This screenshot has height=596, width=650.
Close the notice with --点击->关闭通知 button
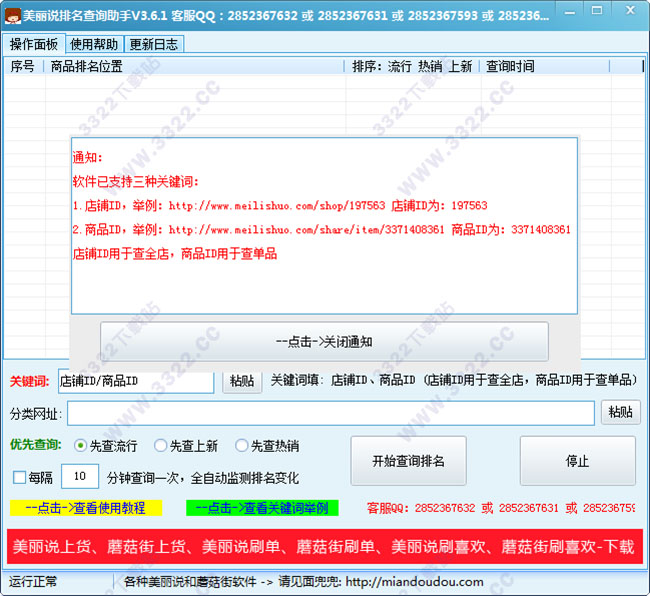click(324, 342)
